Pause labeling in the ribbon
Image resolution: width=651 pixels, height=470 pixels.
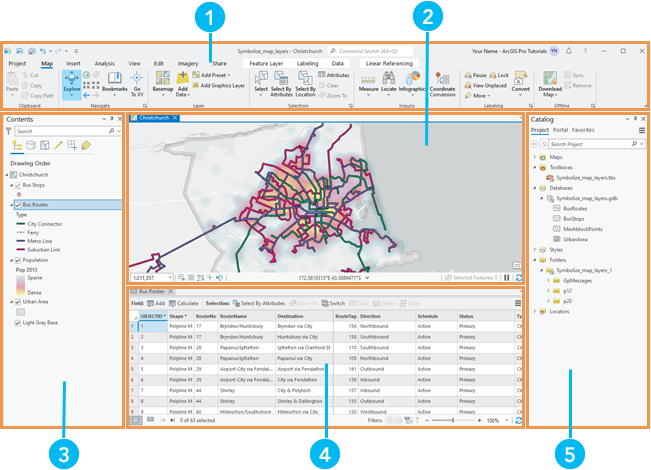tap(475, 75)
